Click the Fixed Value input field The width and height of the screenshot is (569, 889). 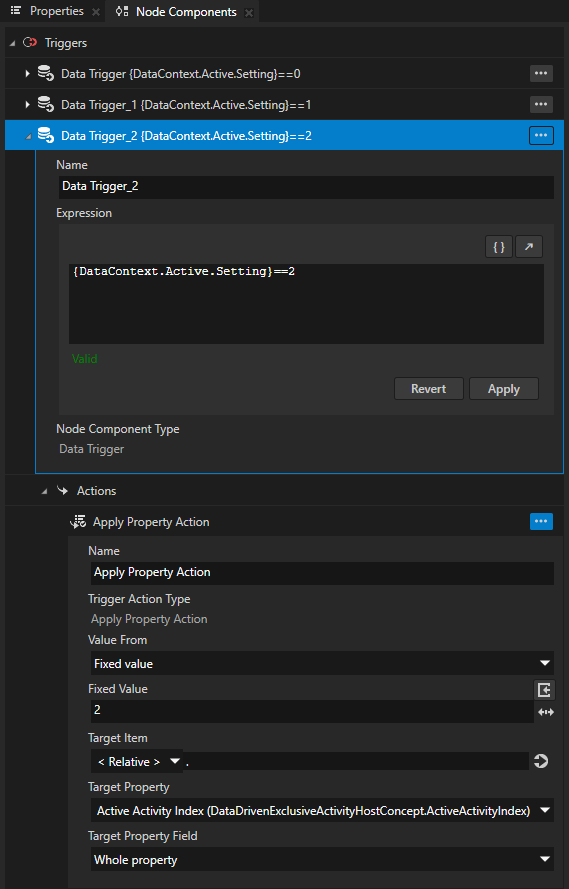[x=312, y=711]
